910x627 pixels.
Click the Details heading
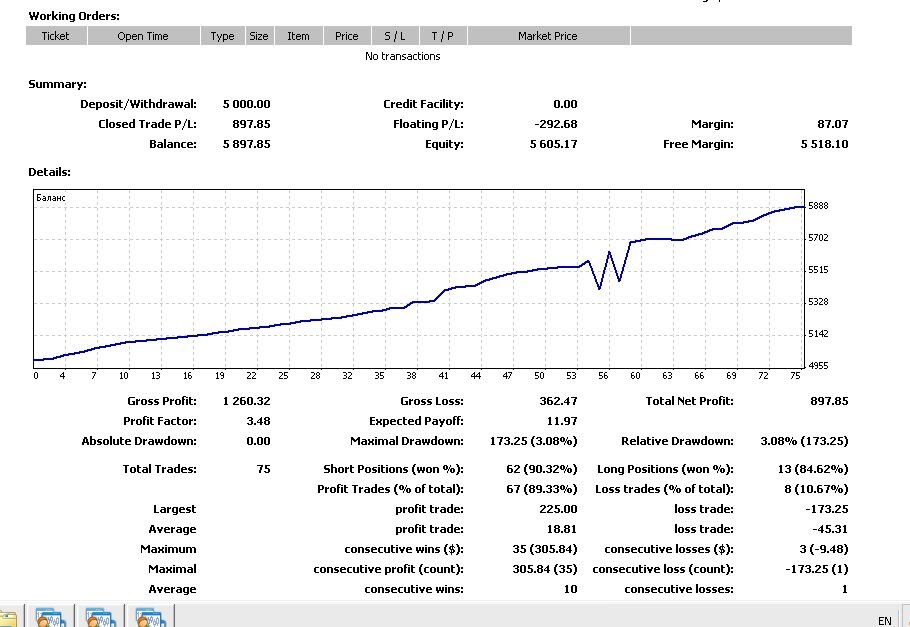(x=49, y=172)
